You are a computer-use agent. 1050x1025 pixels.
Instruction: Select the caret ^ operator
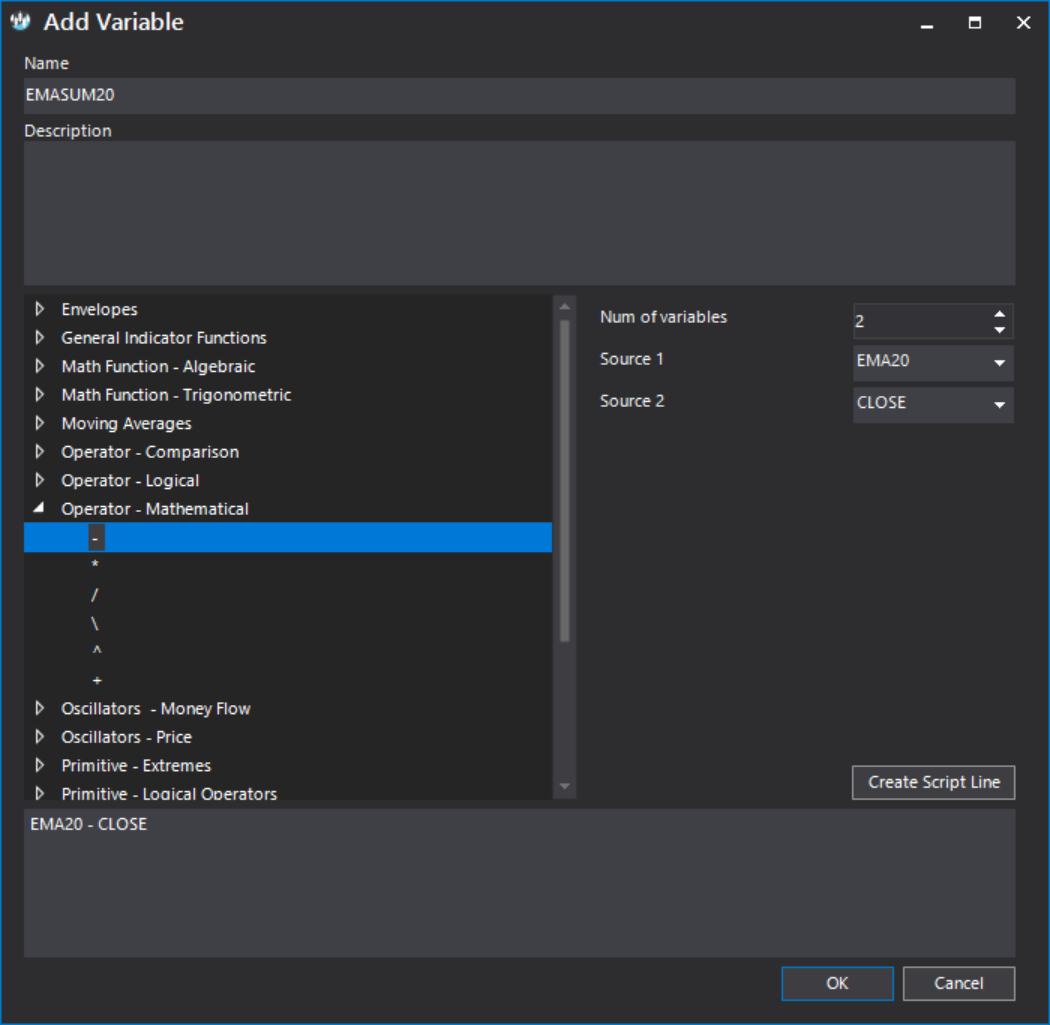point(96,651)
